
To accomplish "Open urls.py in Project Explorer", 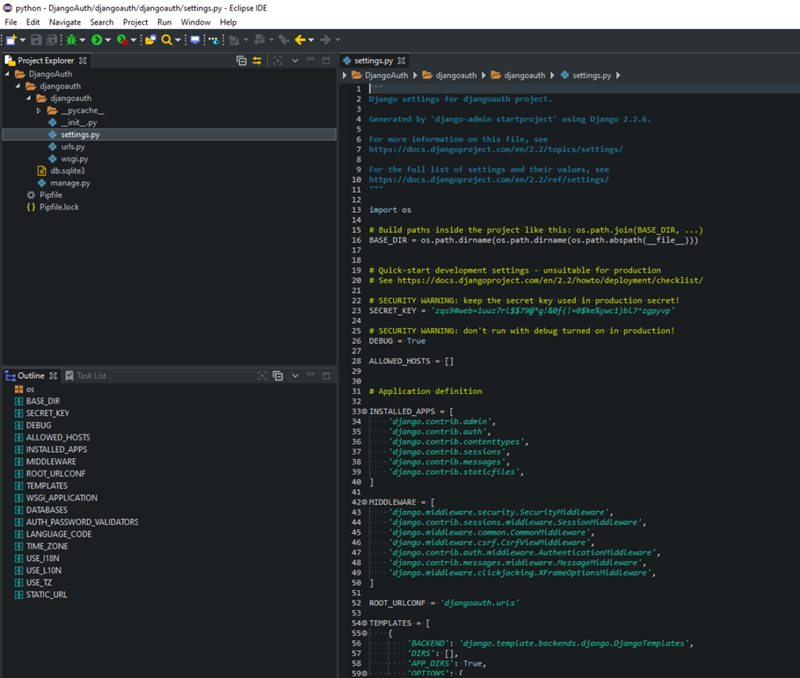I will (73, 147).
